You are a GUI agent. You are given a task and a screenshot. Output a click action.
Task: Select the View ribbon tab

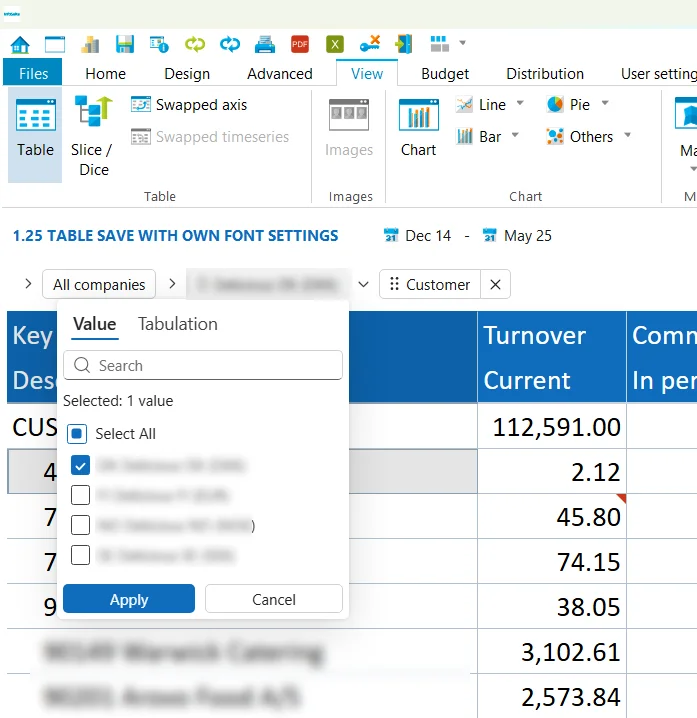tap(367, 74)
